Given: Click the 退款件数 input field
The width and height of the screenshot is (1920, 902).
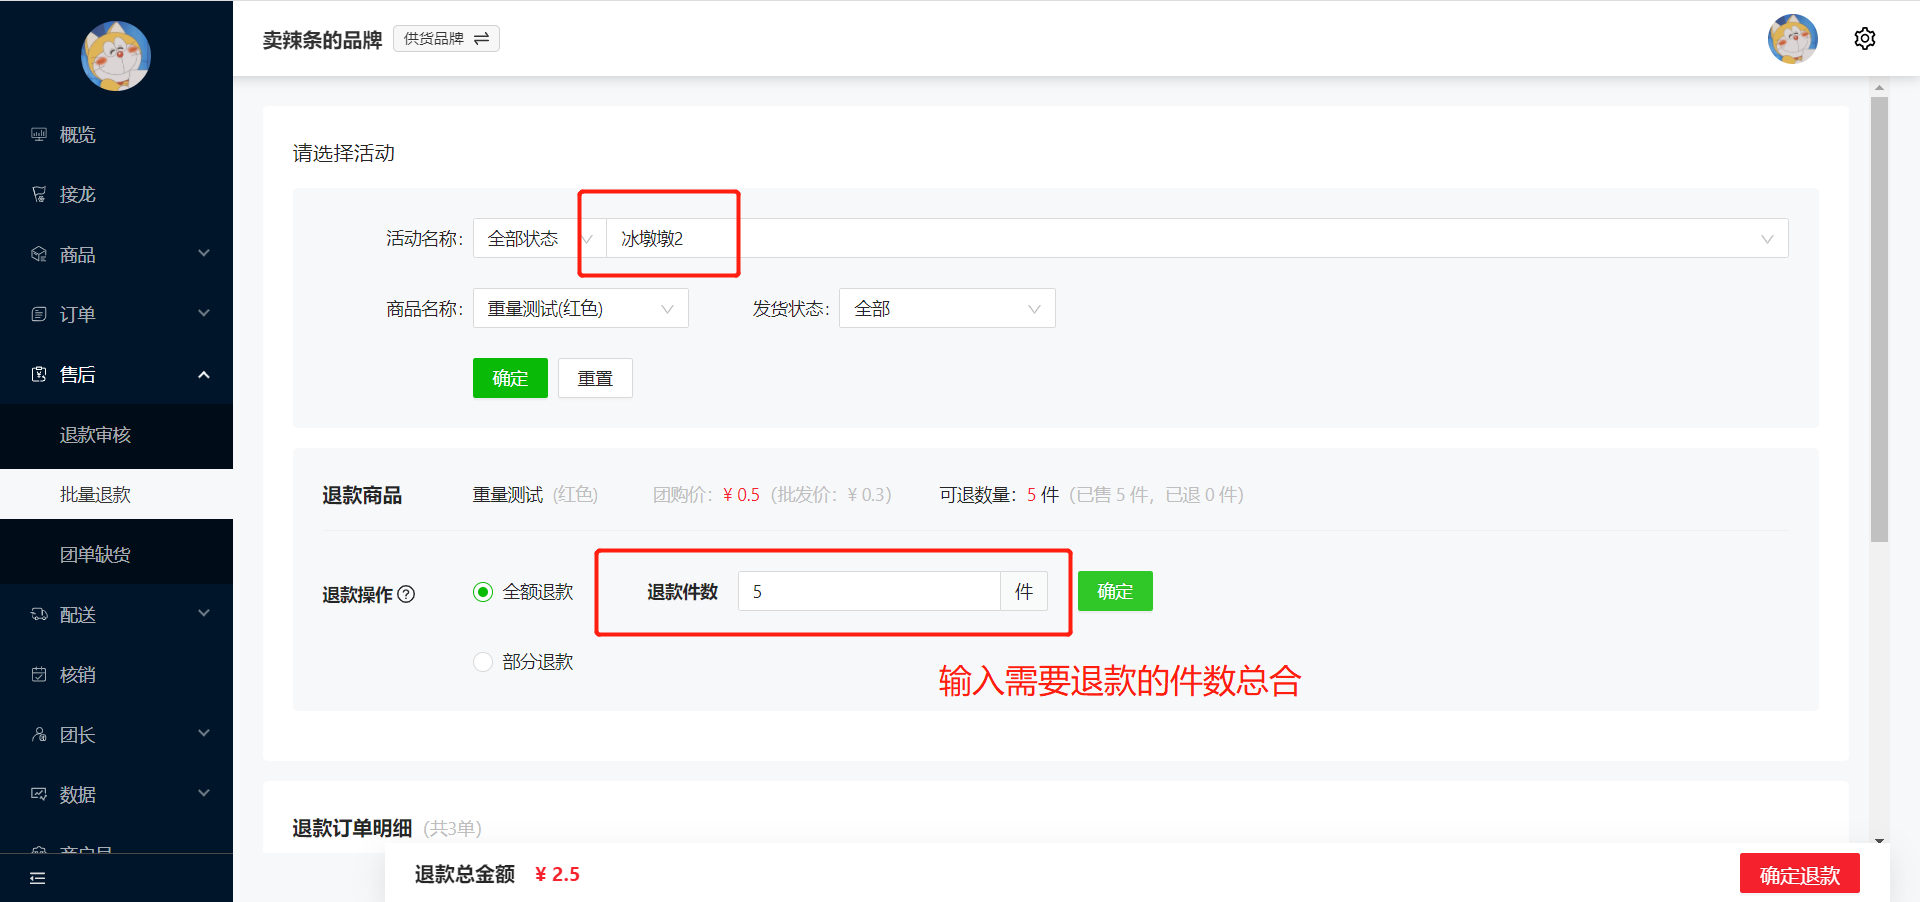Looking at the screenshot, I should [x=869, y=591].
